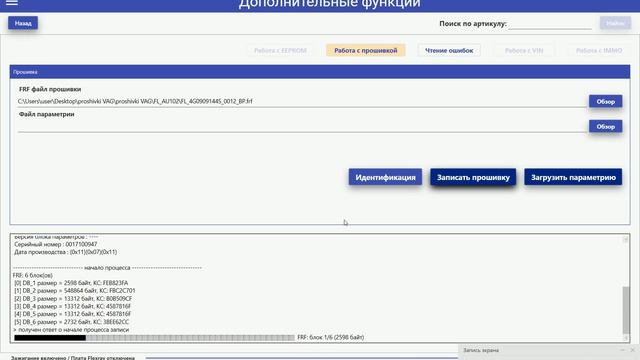640x360 pixels.
Task: Click the начало процесса separator line
Action: pos(107,268)
